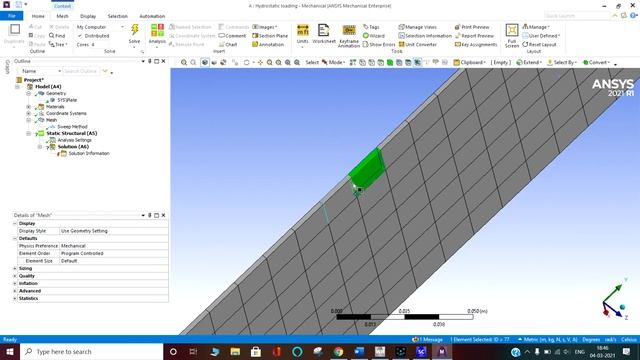This screenshot has width=640, height=360.
Task: Open the My Computer solve dropdown
Action: [100, 27]
